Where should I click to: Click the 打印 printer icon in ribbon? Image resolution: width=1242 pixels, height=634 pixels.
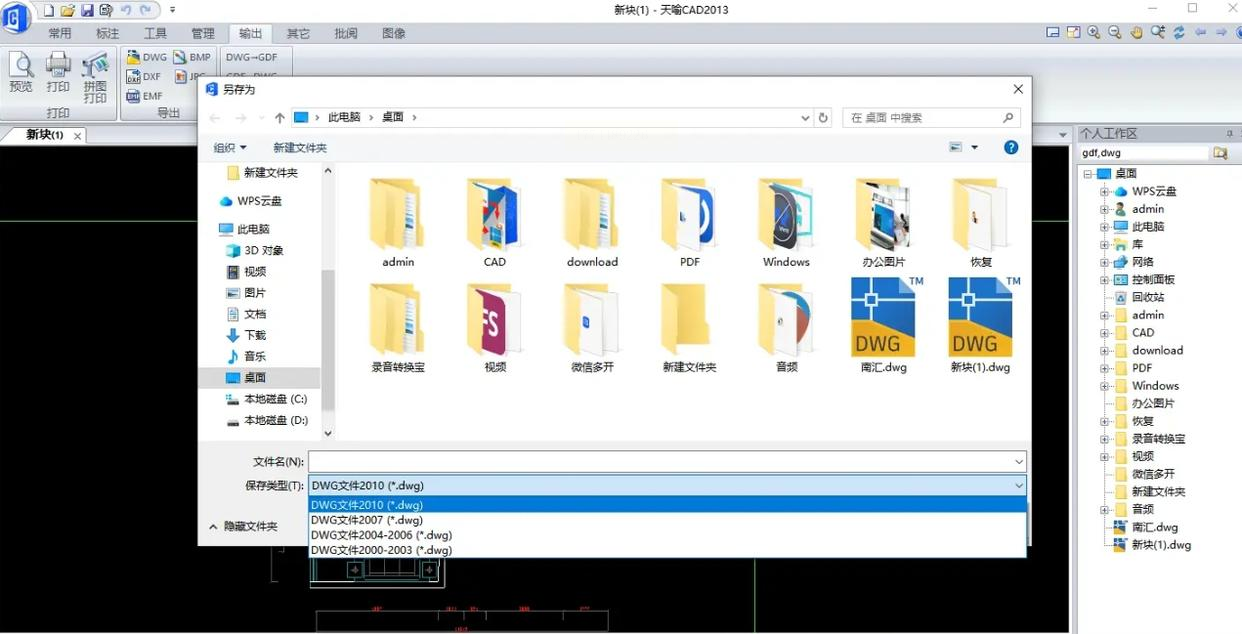coord(58,73)
